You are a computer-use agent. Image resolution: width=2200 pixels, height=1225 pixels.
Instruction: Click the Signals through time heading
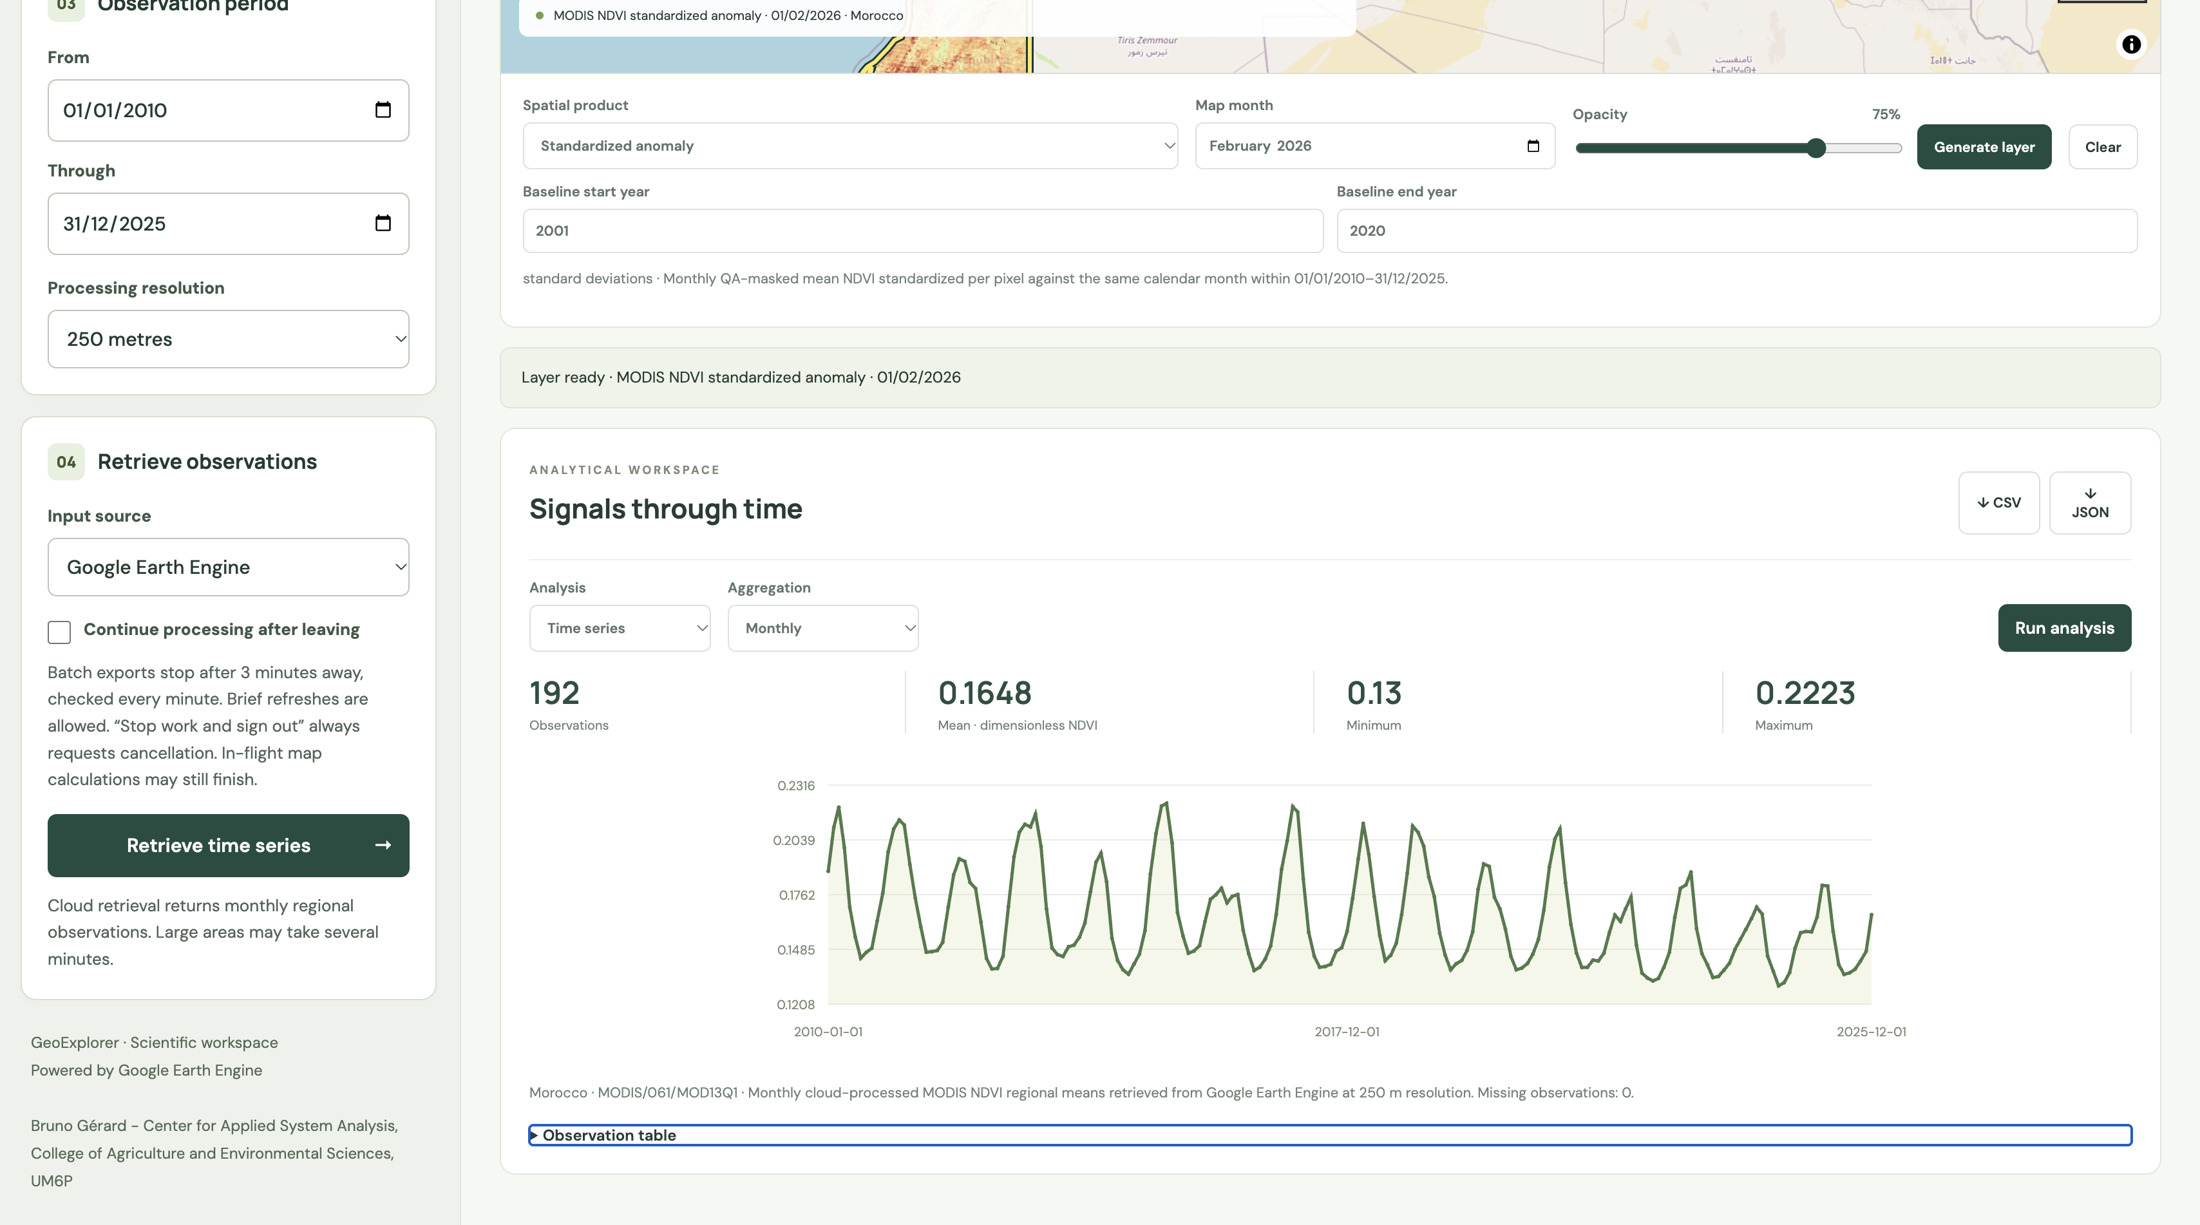[666, 509]
